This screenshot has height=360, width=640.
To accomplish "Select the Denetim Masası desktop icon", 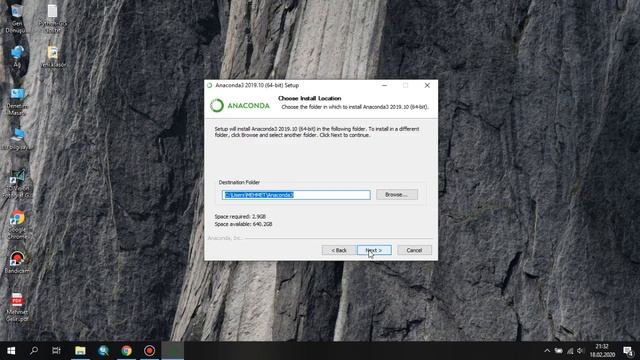I will point(17,101).
